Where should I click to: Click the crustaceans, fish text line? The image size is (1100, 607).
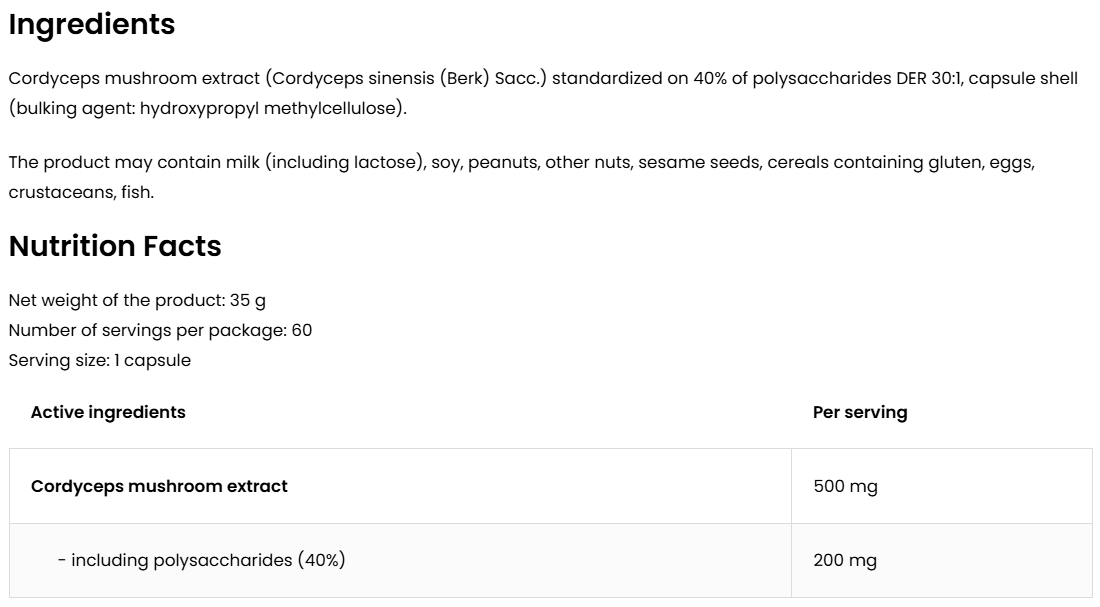point(81,192)
